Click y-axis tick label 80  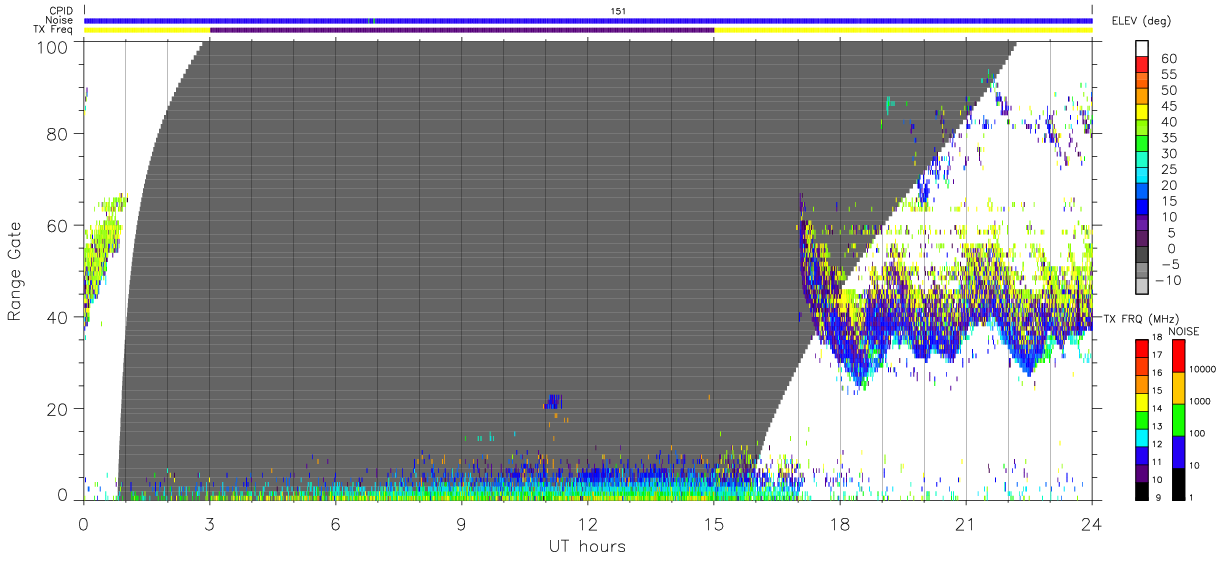pyautogui.click(x=59, y=135)
